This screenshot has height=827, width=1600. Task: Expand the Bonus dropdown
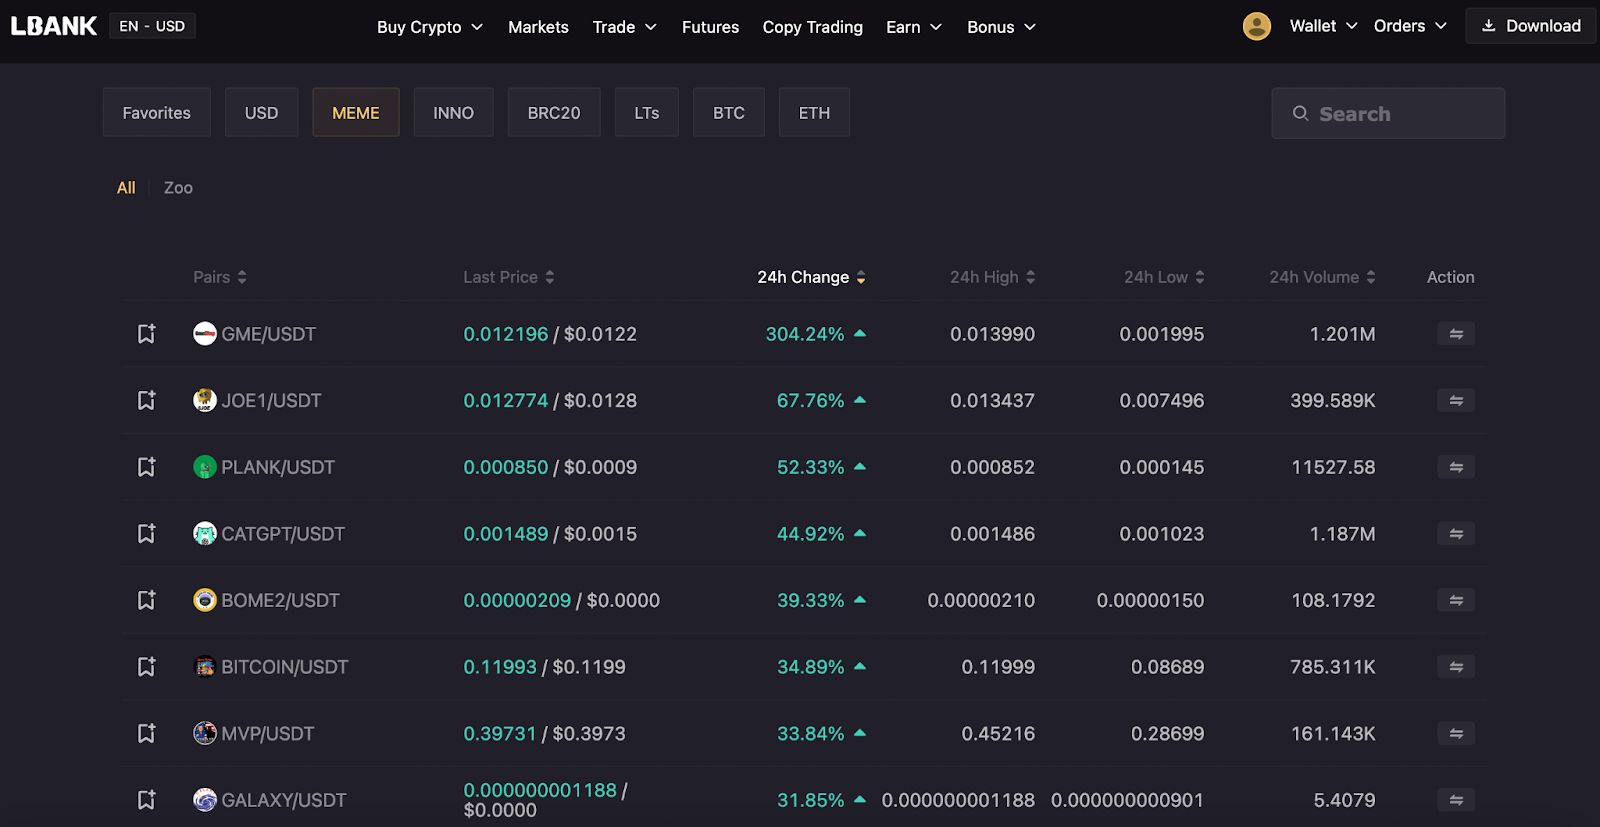[x=1001, y=27]
